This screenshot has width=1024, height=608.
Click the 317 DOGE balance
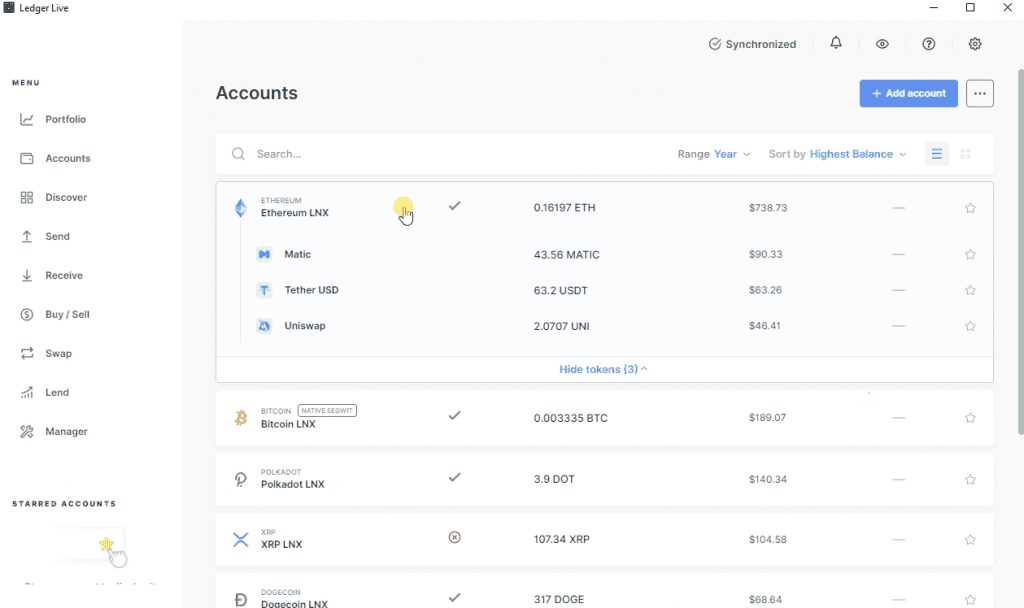tap(558, 600)
